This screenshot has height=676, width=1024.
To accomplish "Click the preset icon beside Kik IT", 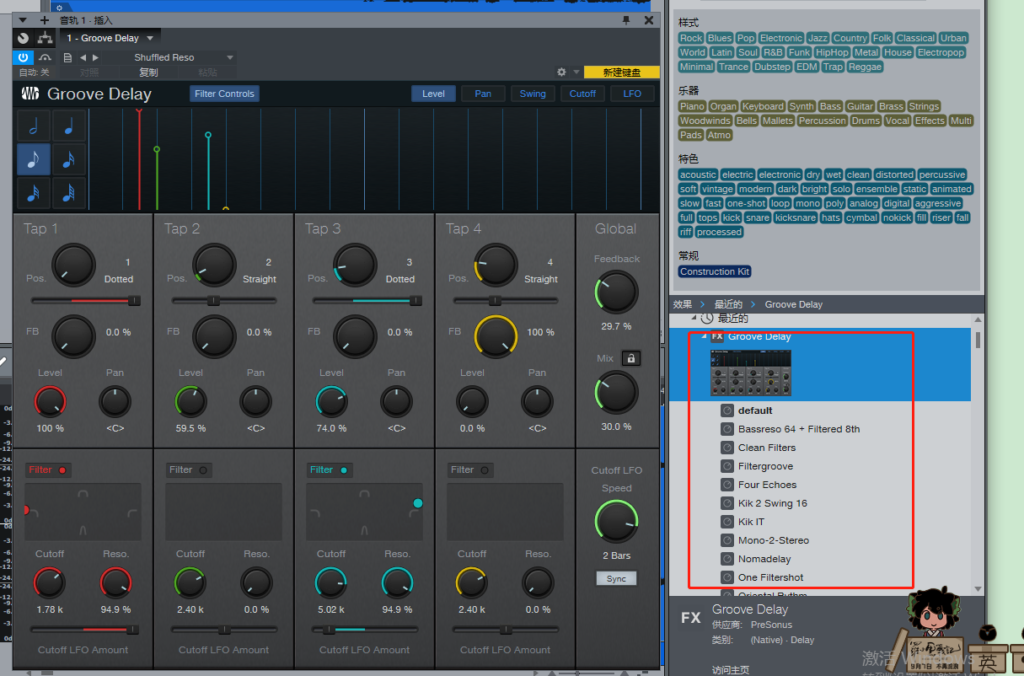I will 727,522.
